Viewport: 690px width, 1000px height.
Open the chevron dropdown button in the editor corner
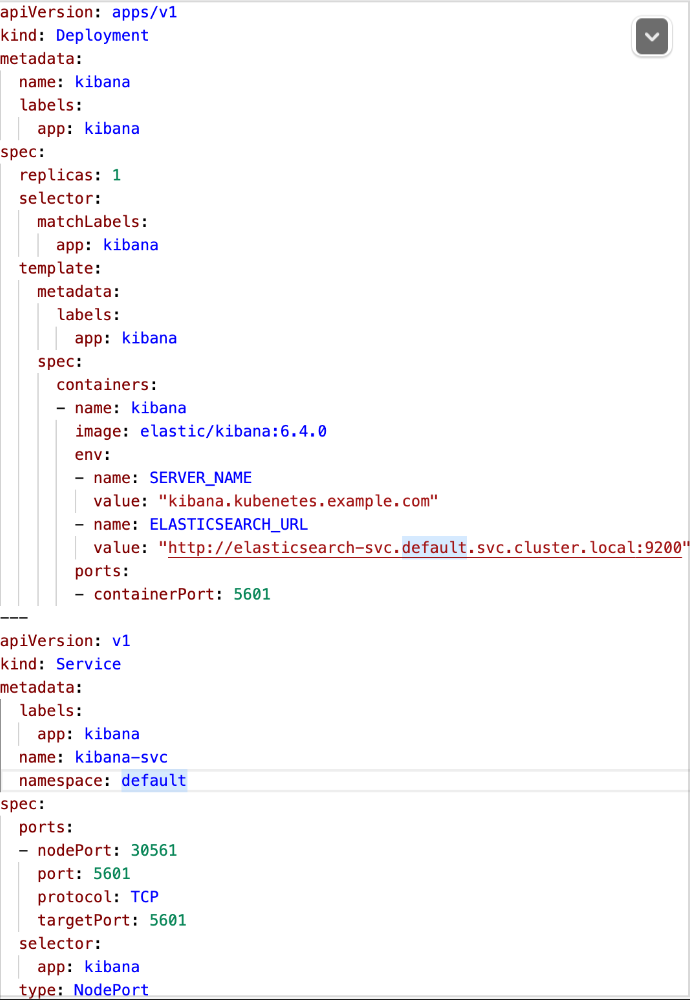coord(652,36)
